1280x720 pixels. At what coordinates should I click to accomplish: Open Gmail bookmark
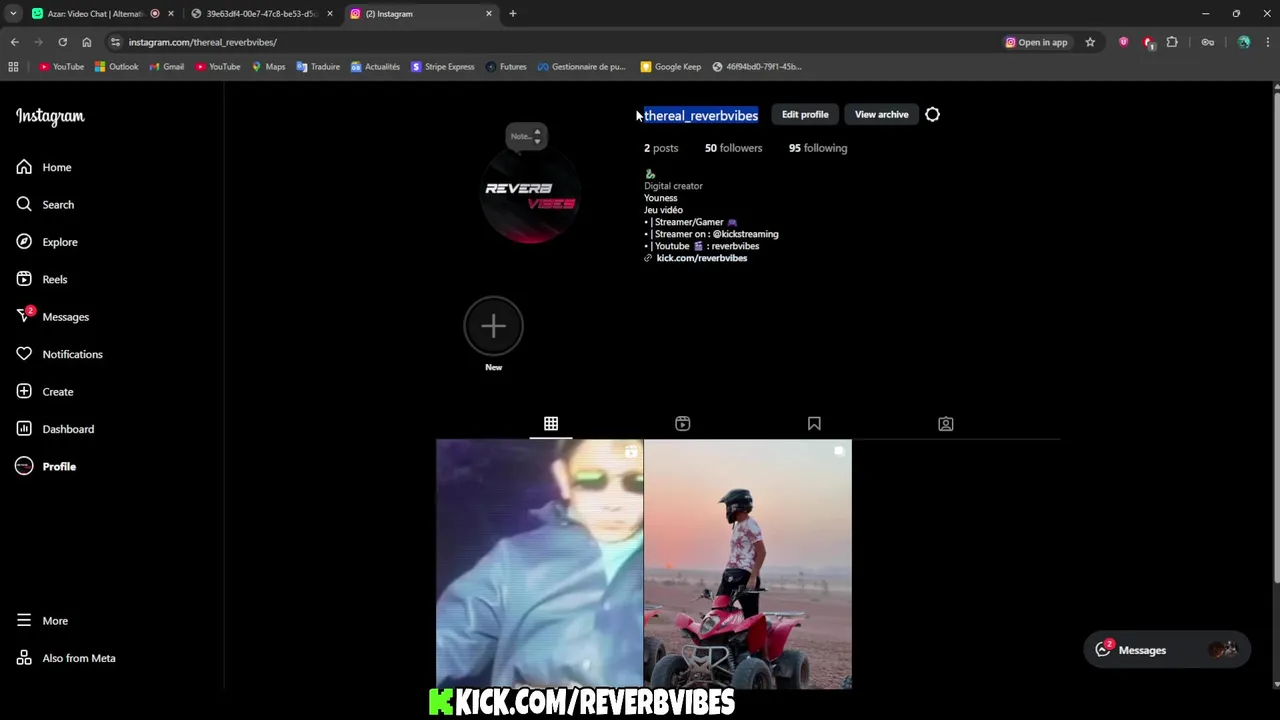click(x=166, y=67)
